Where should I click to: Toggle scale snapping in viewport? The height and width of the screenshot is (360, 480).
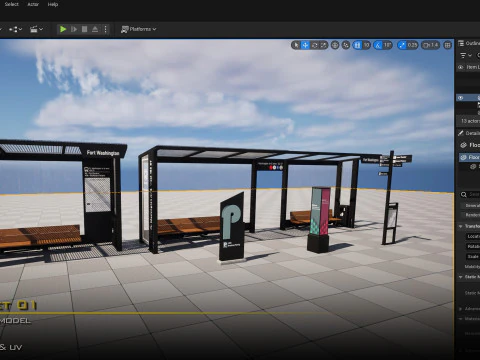click(x=402, y=45)
